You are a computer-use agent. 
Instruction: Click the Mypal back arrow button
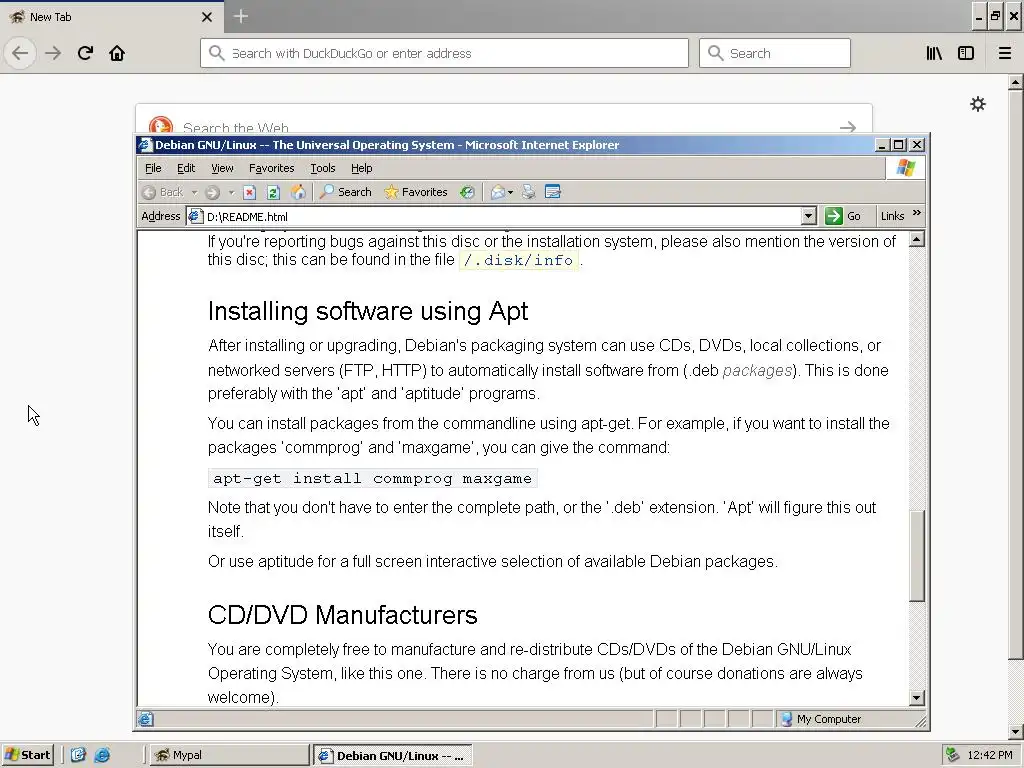20,53
